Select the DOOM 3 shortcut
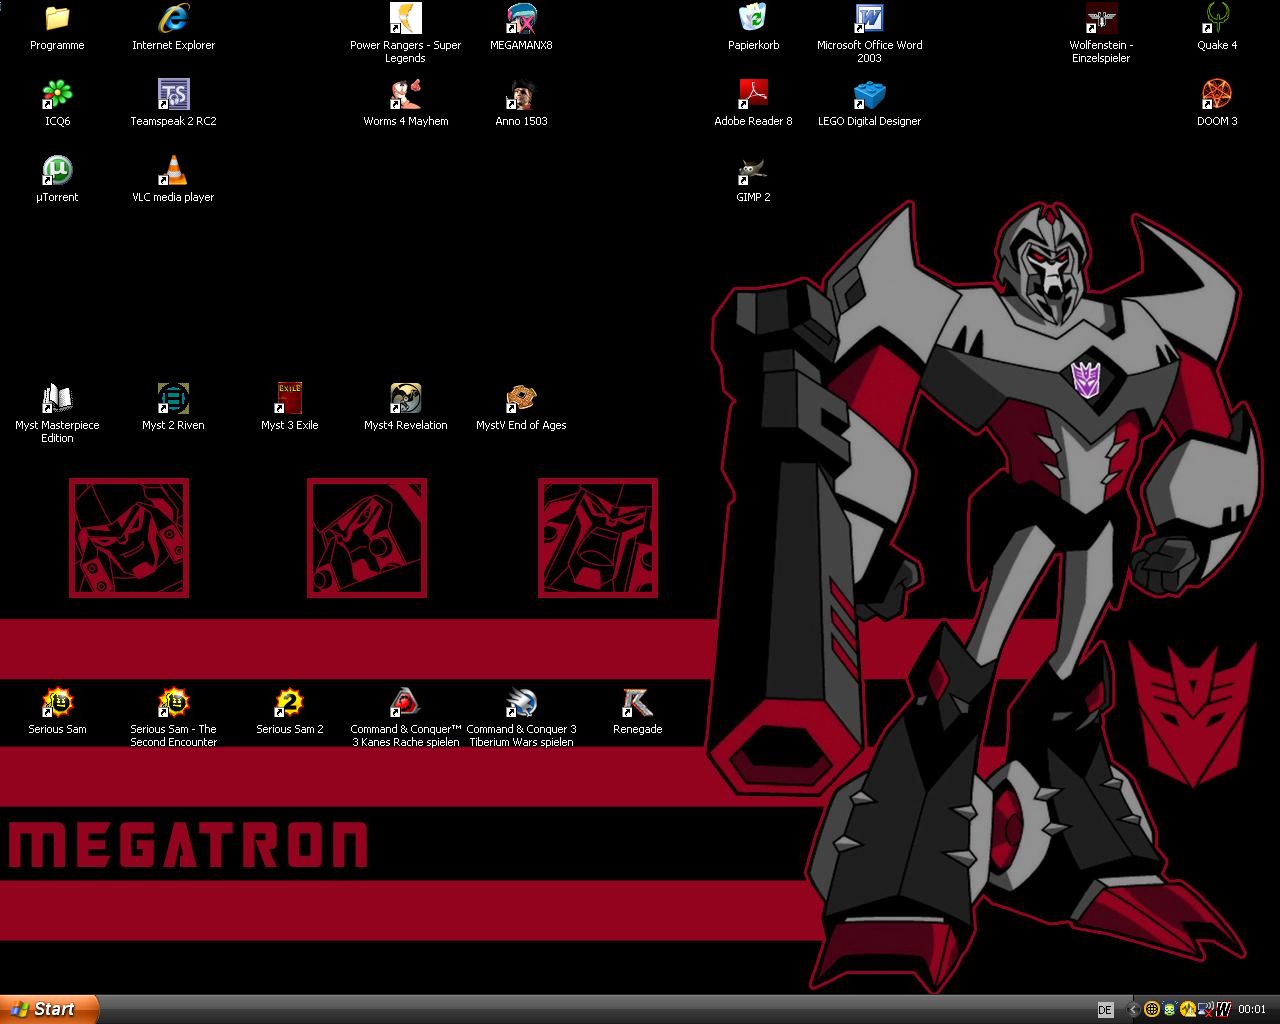This screenshot has width=1280, height=1024. click(x=1217, y=104)
